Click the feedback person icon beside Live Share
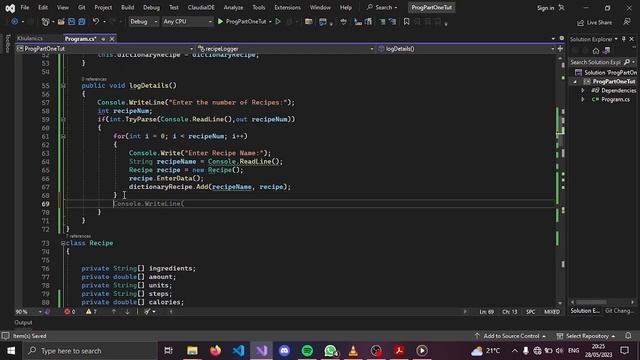640x360 pixels. tap(627, 22)
